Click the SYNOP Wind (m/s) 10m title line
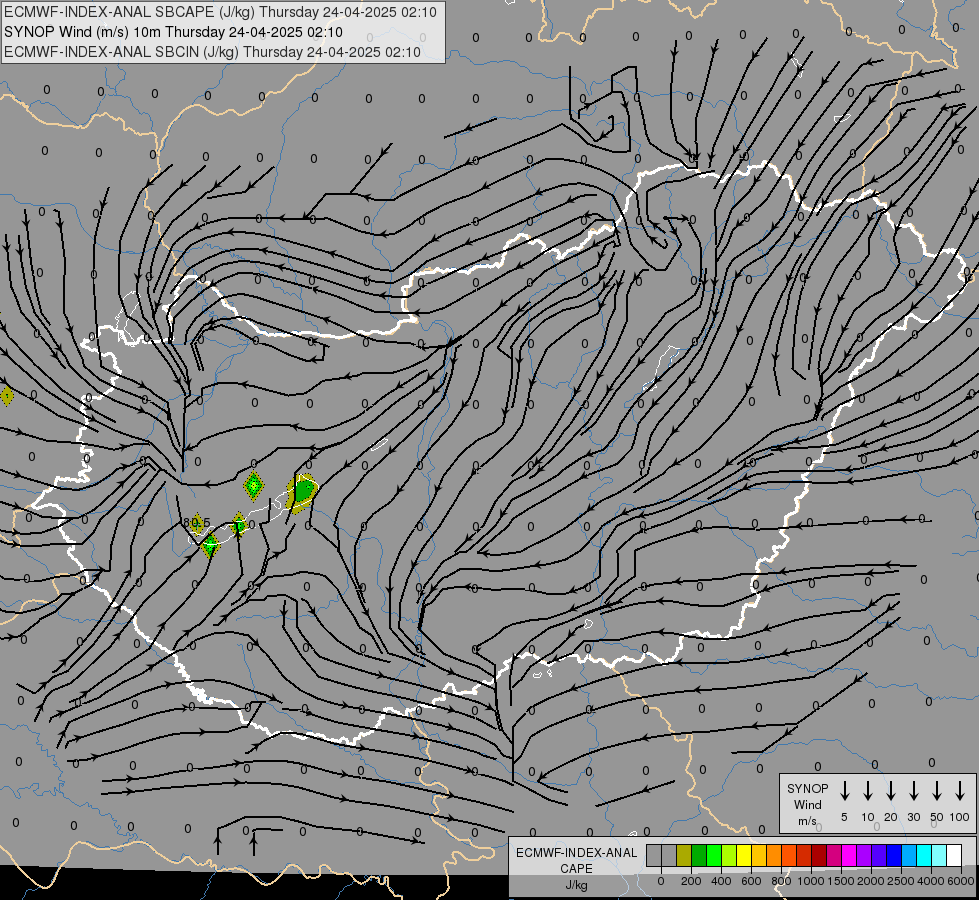Image resolution: width=979 pixels, height=900 pixels. [173, 32]
